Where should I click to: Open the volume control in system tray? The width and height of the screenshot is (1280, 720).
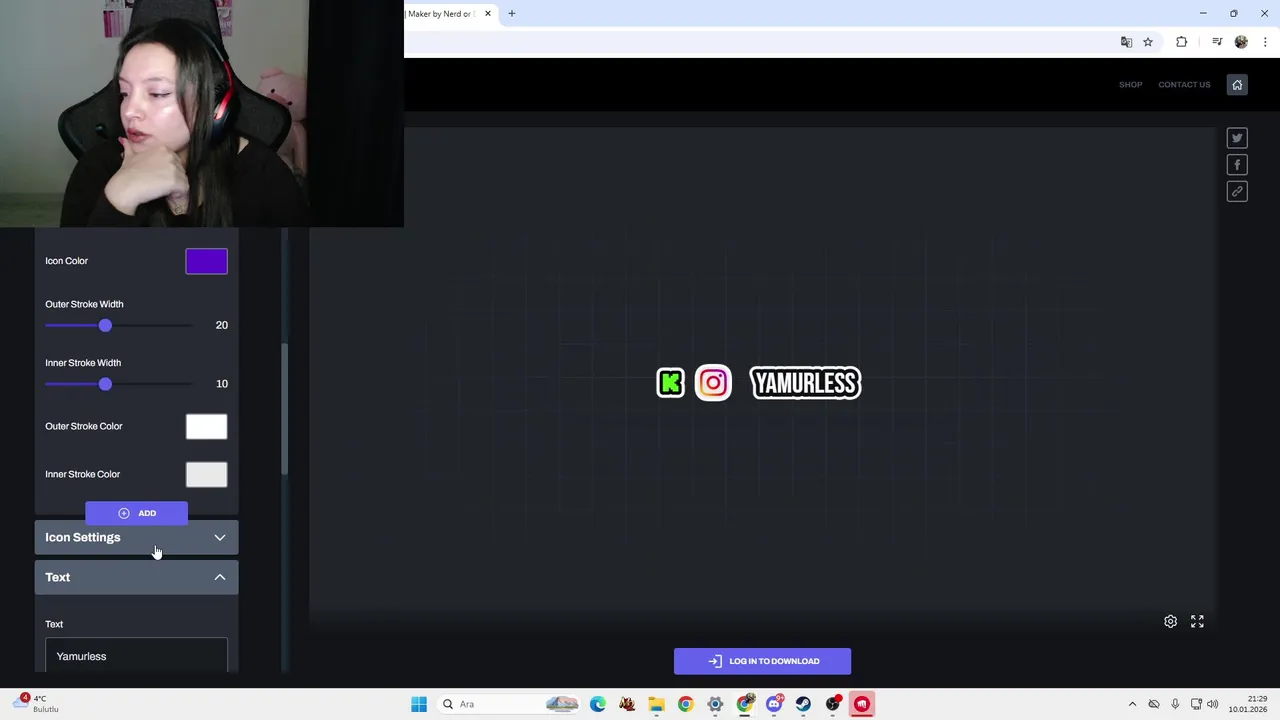[x=1213, y=704]
